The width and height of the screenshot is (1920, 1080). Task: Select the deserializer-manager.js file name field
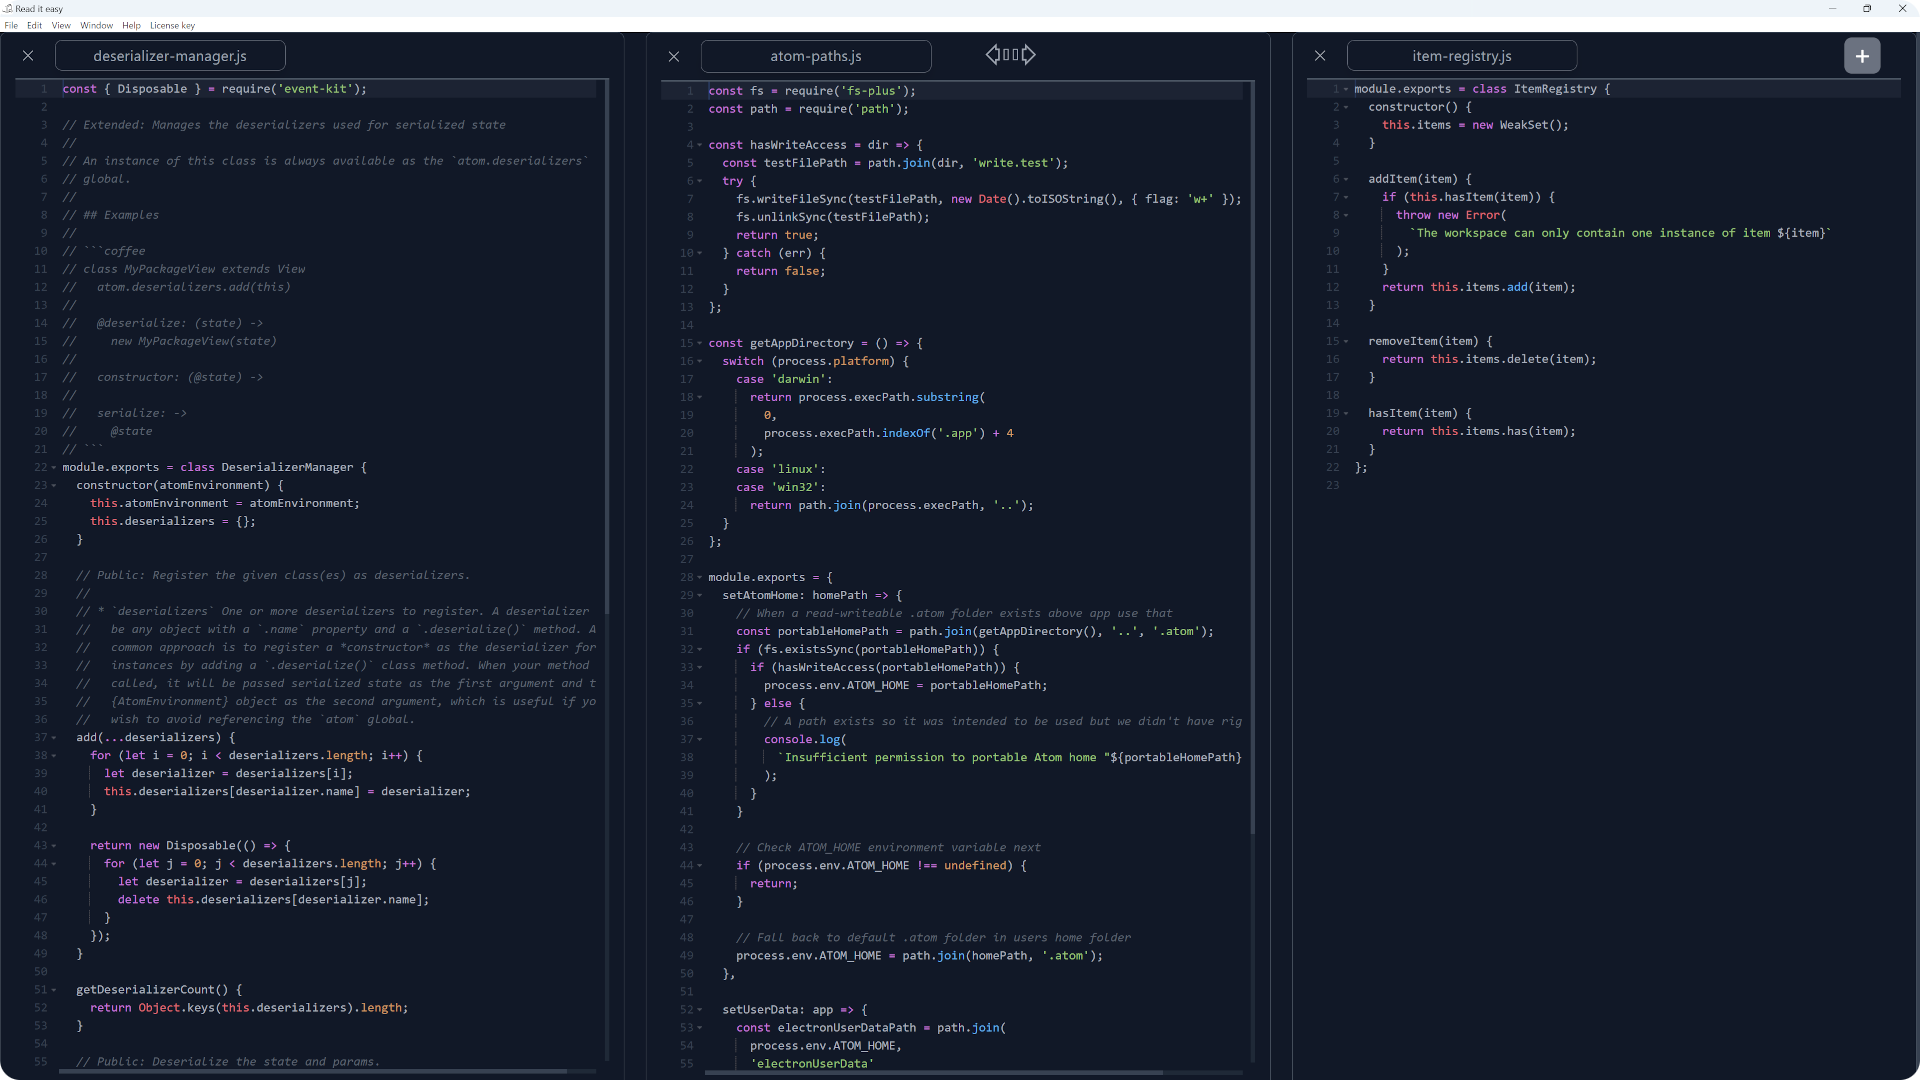click(x=170, y=56)
